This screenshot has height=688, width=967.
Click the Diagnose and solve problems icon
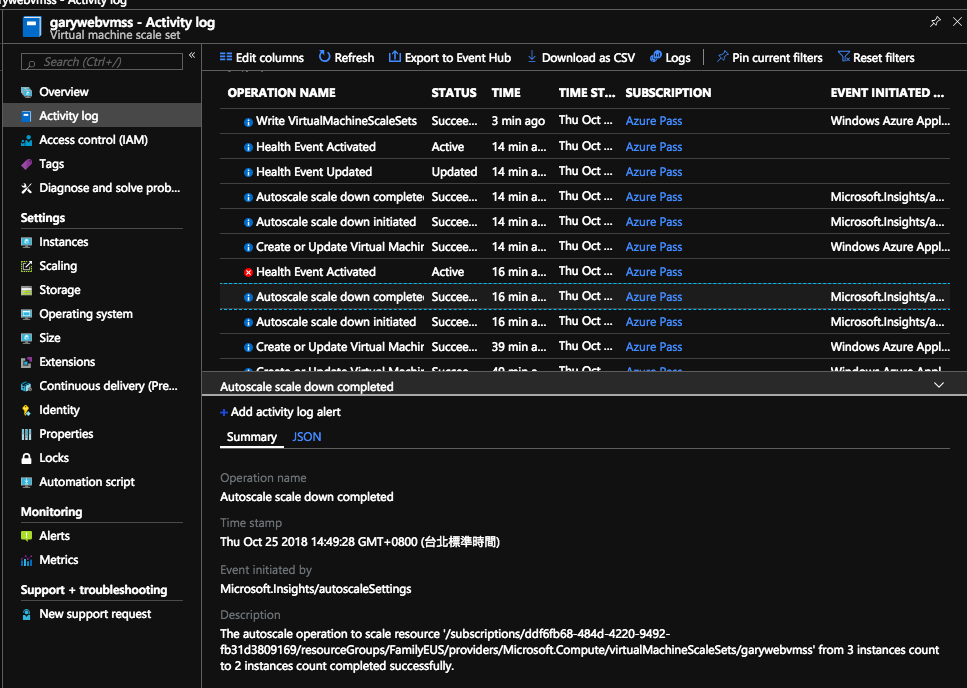[x=27, y=188]
